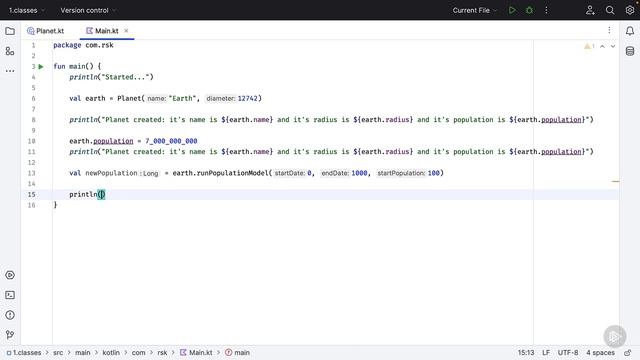The width and height of the screenshot is (640, 360).
Task: Click the Main.kt breadcrumb
Action: pos(196,353)
